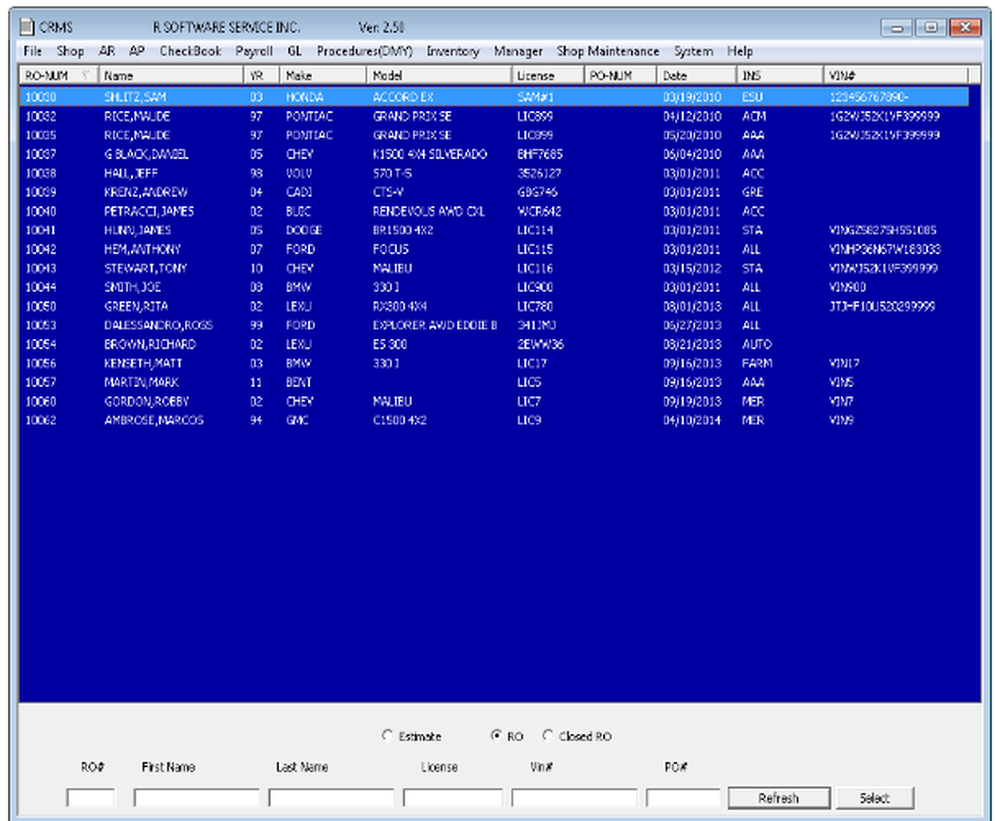Image resolution: width=1000 pixels, height=821 pixels.
Task: Select the HUNN,JAMES row
Action: pyautogui.click(x=494, y=230)
